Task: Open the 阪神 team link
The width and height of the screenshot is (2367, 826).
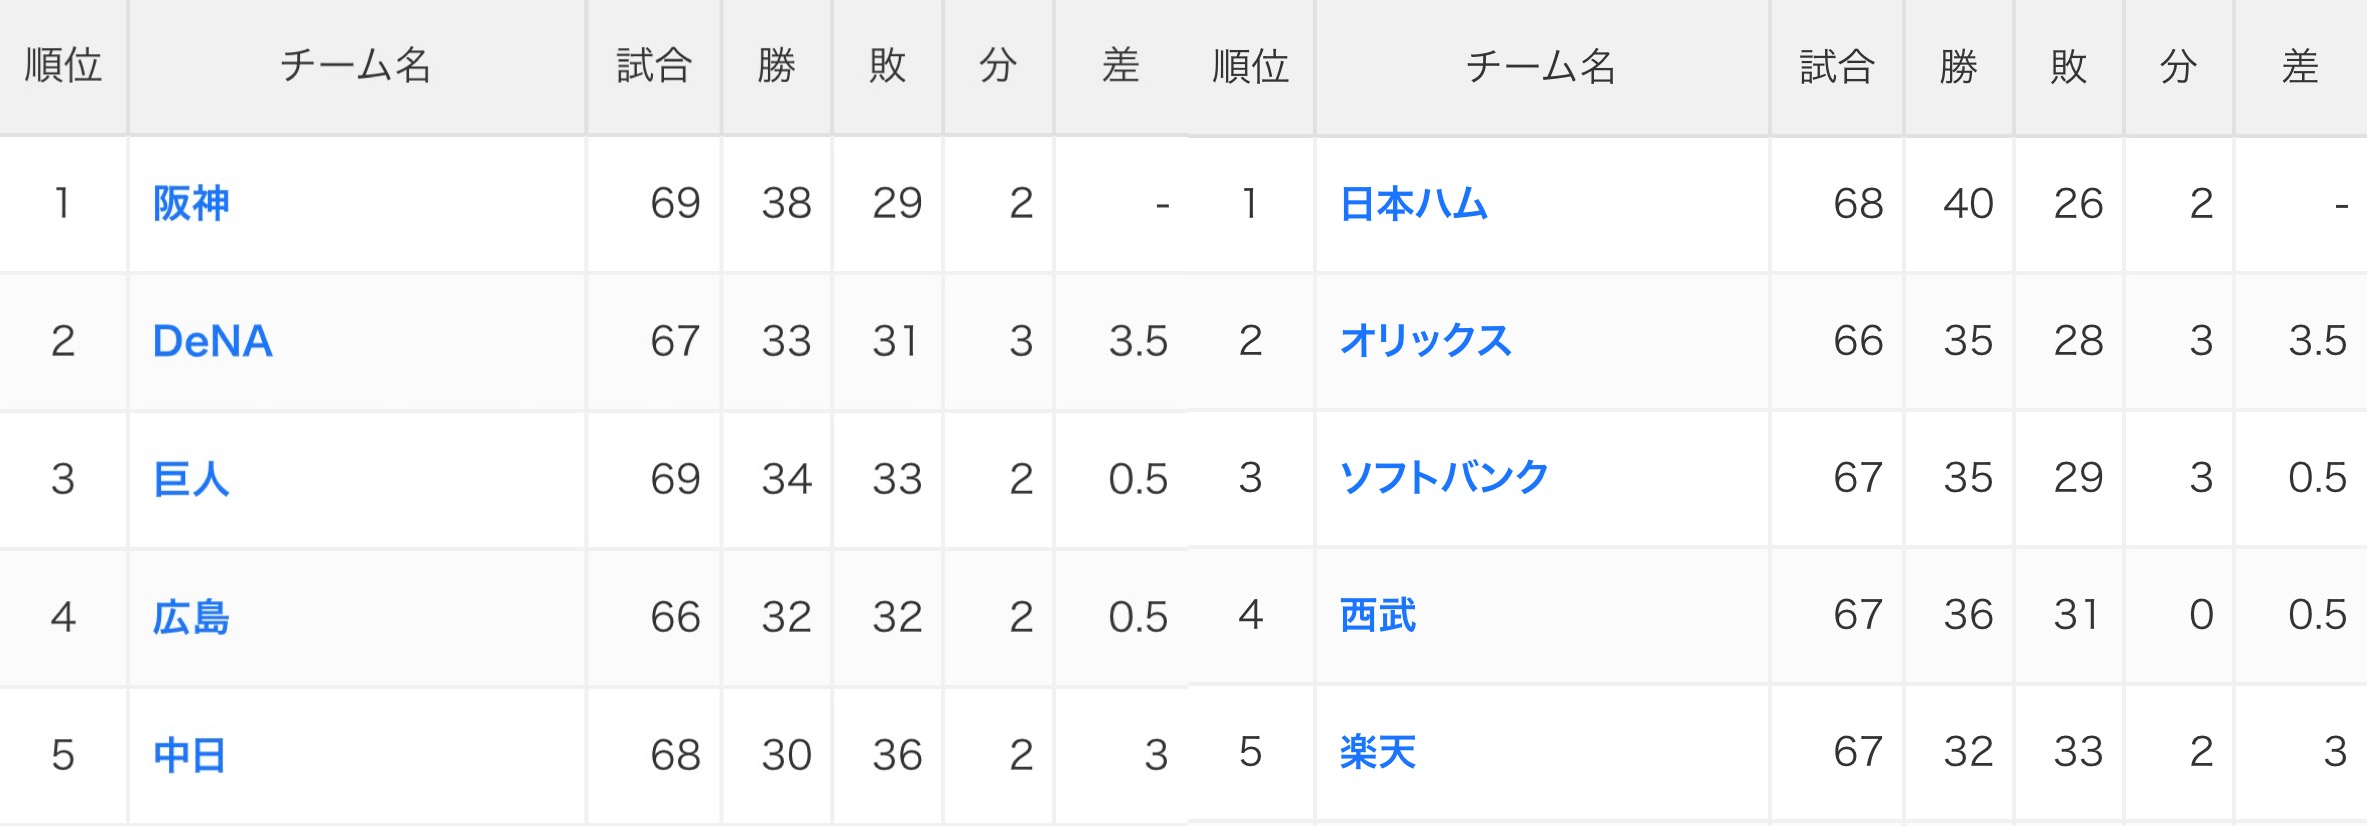Action: point(191,204)
